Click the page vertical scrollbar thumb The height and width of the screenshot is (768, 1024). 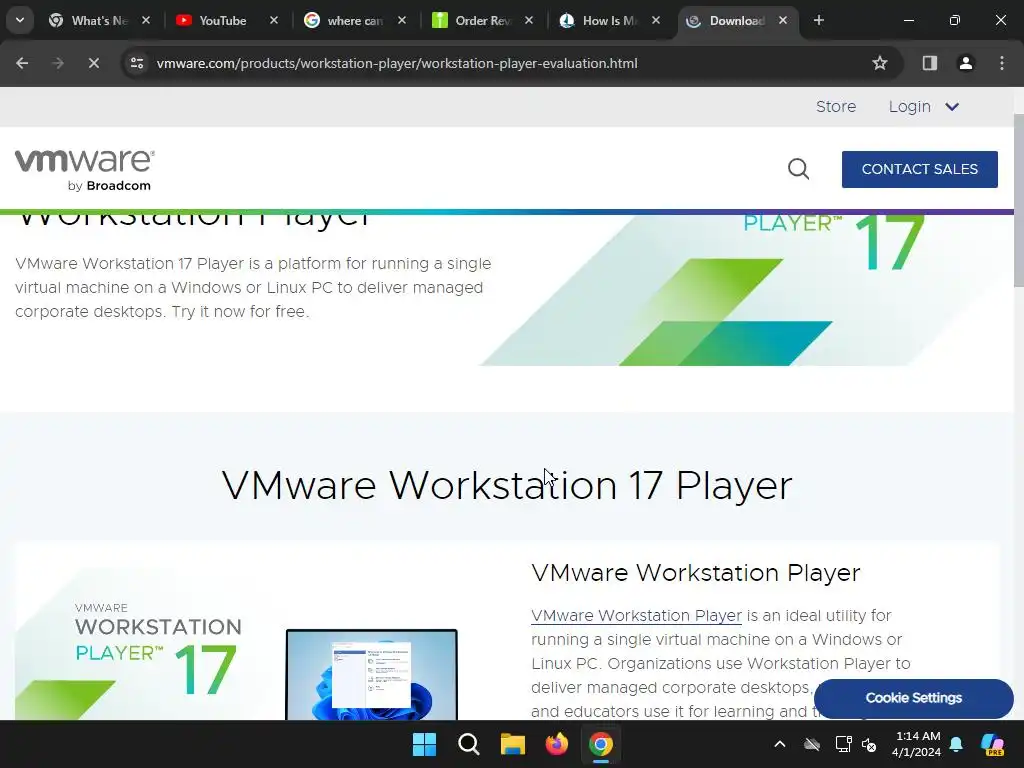coord(1019,199)
